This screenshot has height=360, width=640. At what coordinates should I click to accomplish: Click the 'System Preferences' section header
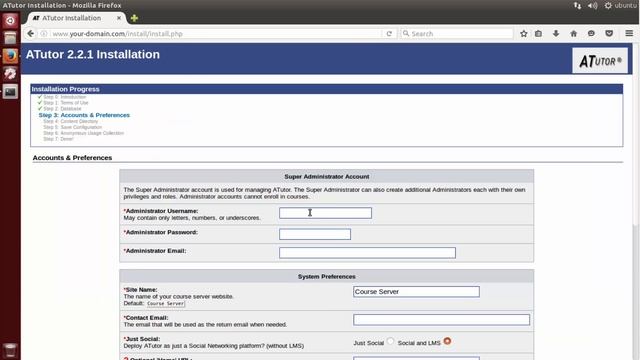(x=327, y=276)
